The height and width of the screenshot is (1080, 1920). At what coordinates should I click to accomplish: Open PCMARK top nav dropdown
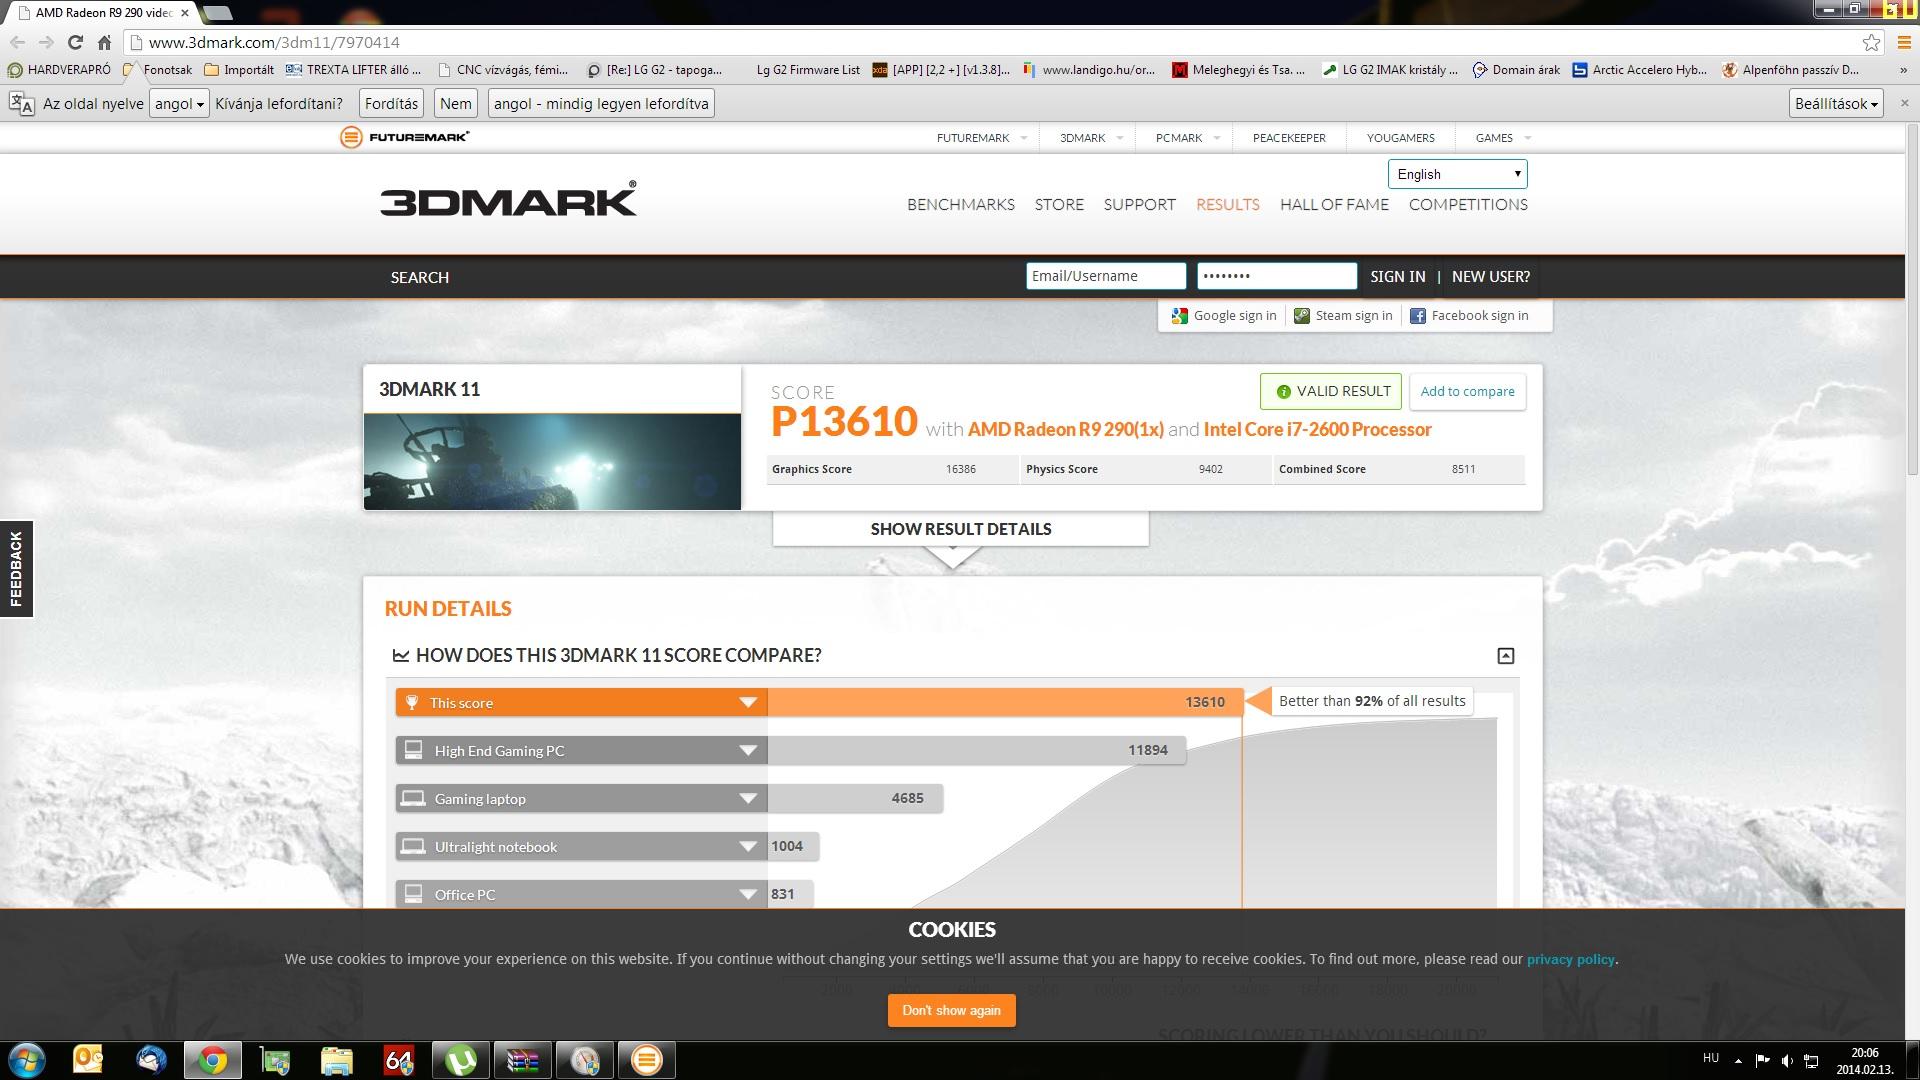[x=1187, y=138]
